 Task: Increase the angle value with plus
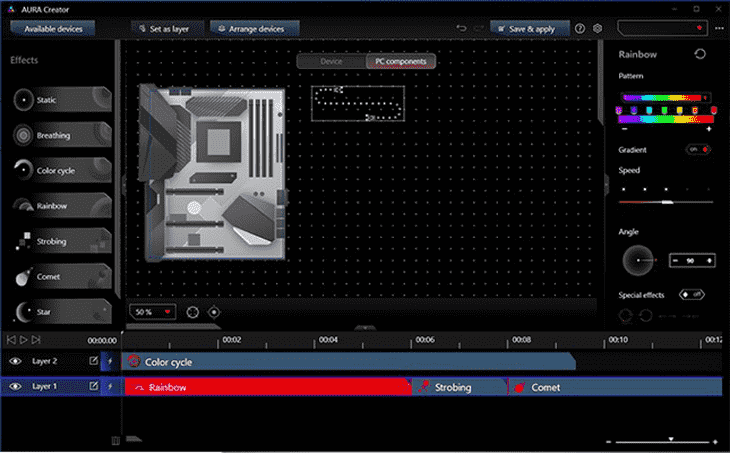pos(709,261)
